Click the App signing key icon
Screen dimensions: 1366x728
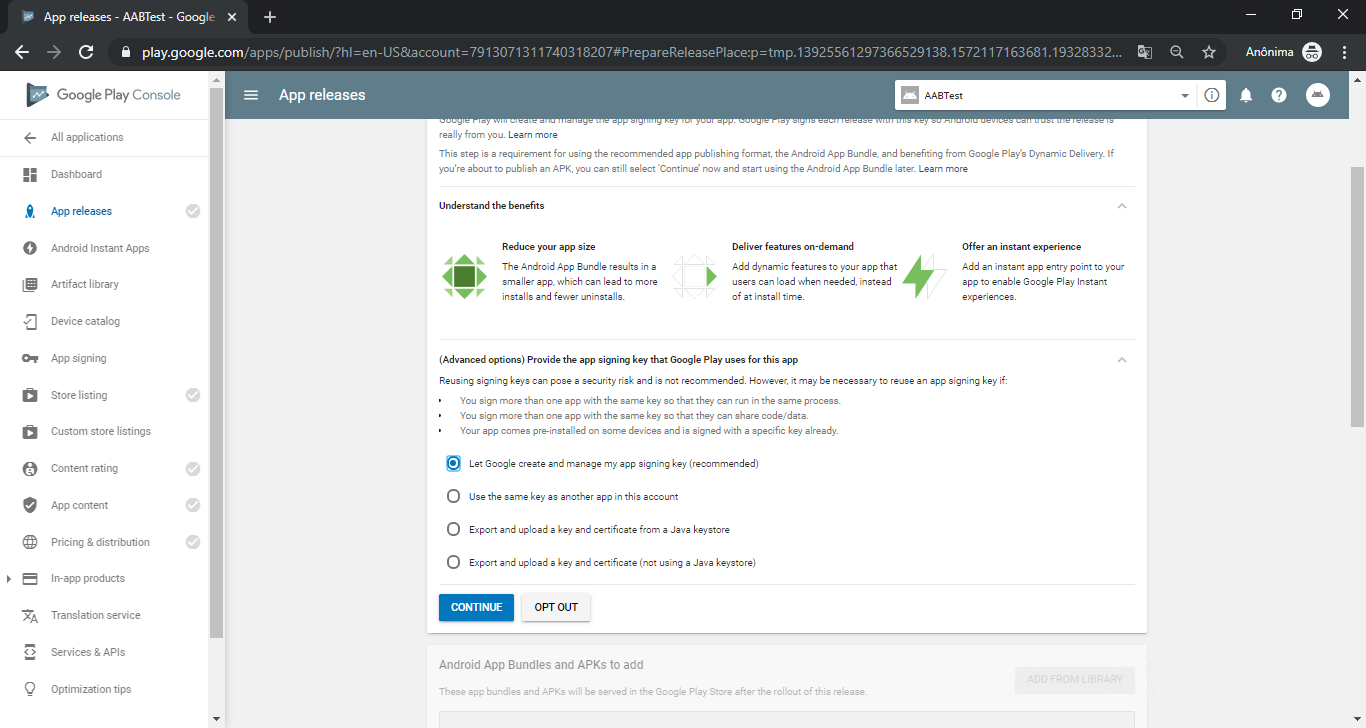30,358
